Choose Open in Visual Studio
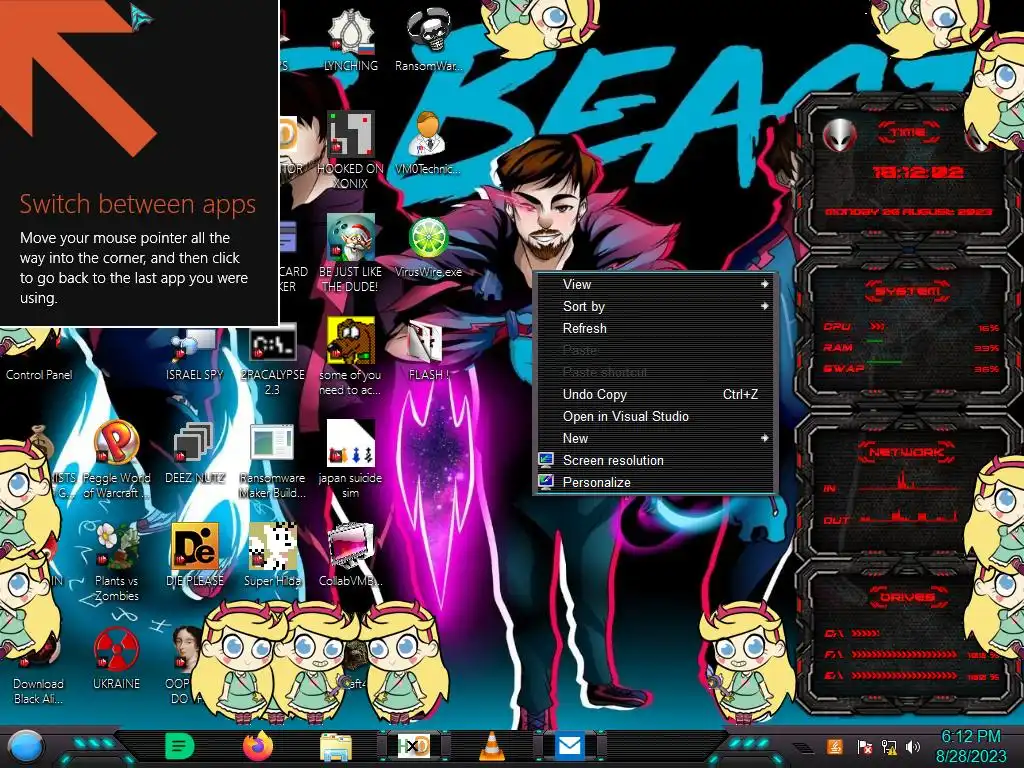The height and width of the screenshot is (768, 1024). coord(655,416)
